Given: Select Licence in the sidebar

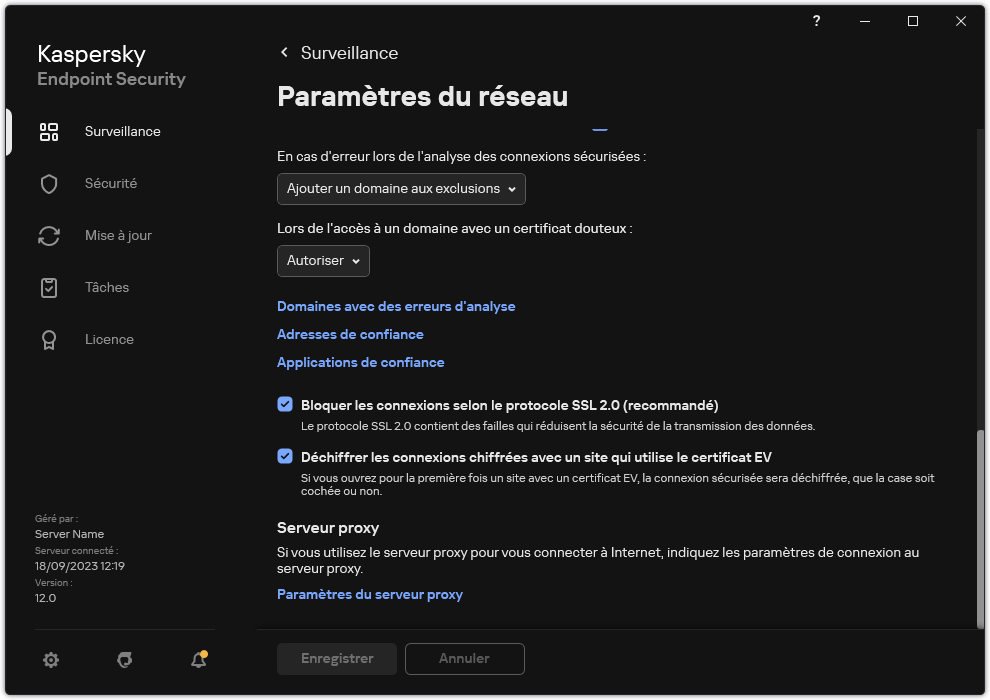Looking at the screenshot, I should tap(109, 339).
